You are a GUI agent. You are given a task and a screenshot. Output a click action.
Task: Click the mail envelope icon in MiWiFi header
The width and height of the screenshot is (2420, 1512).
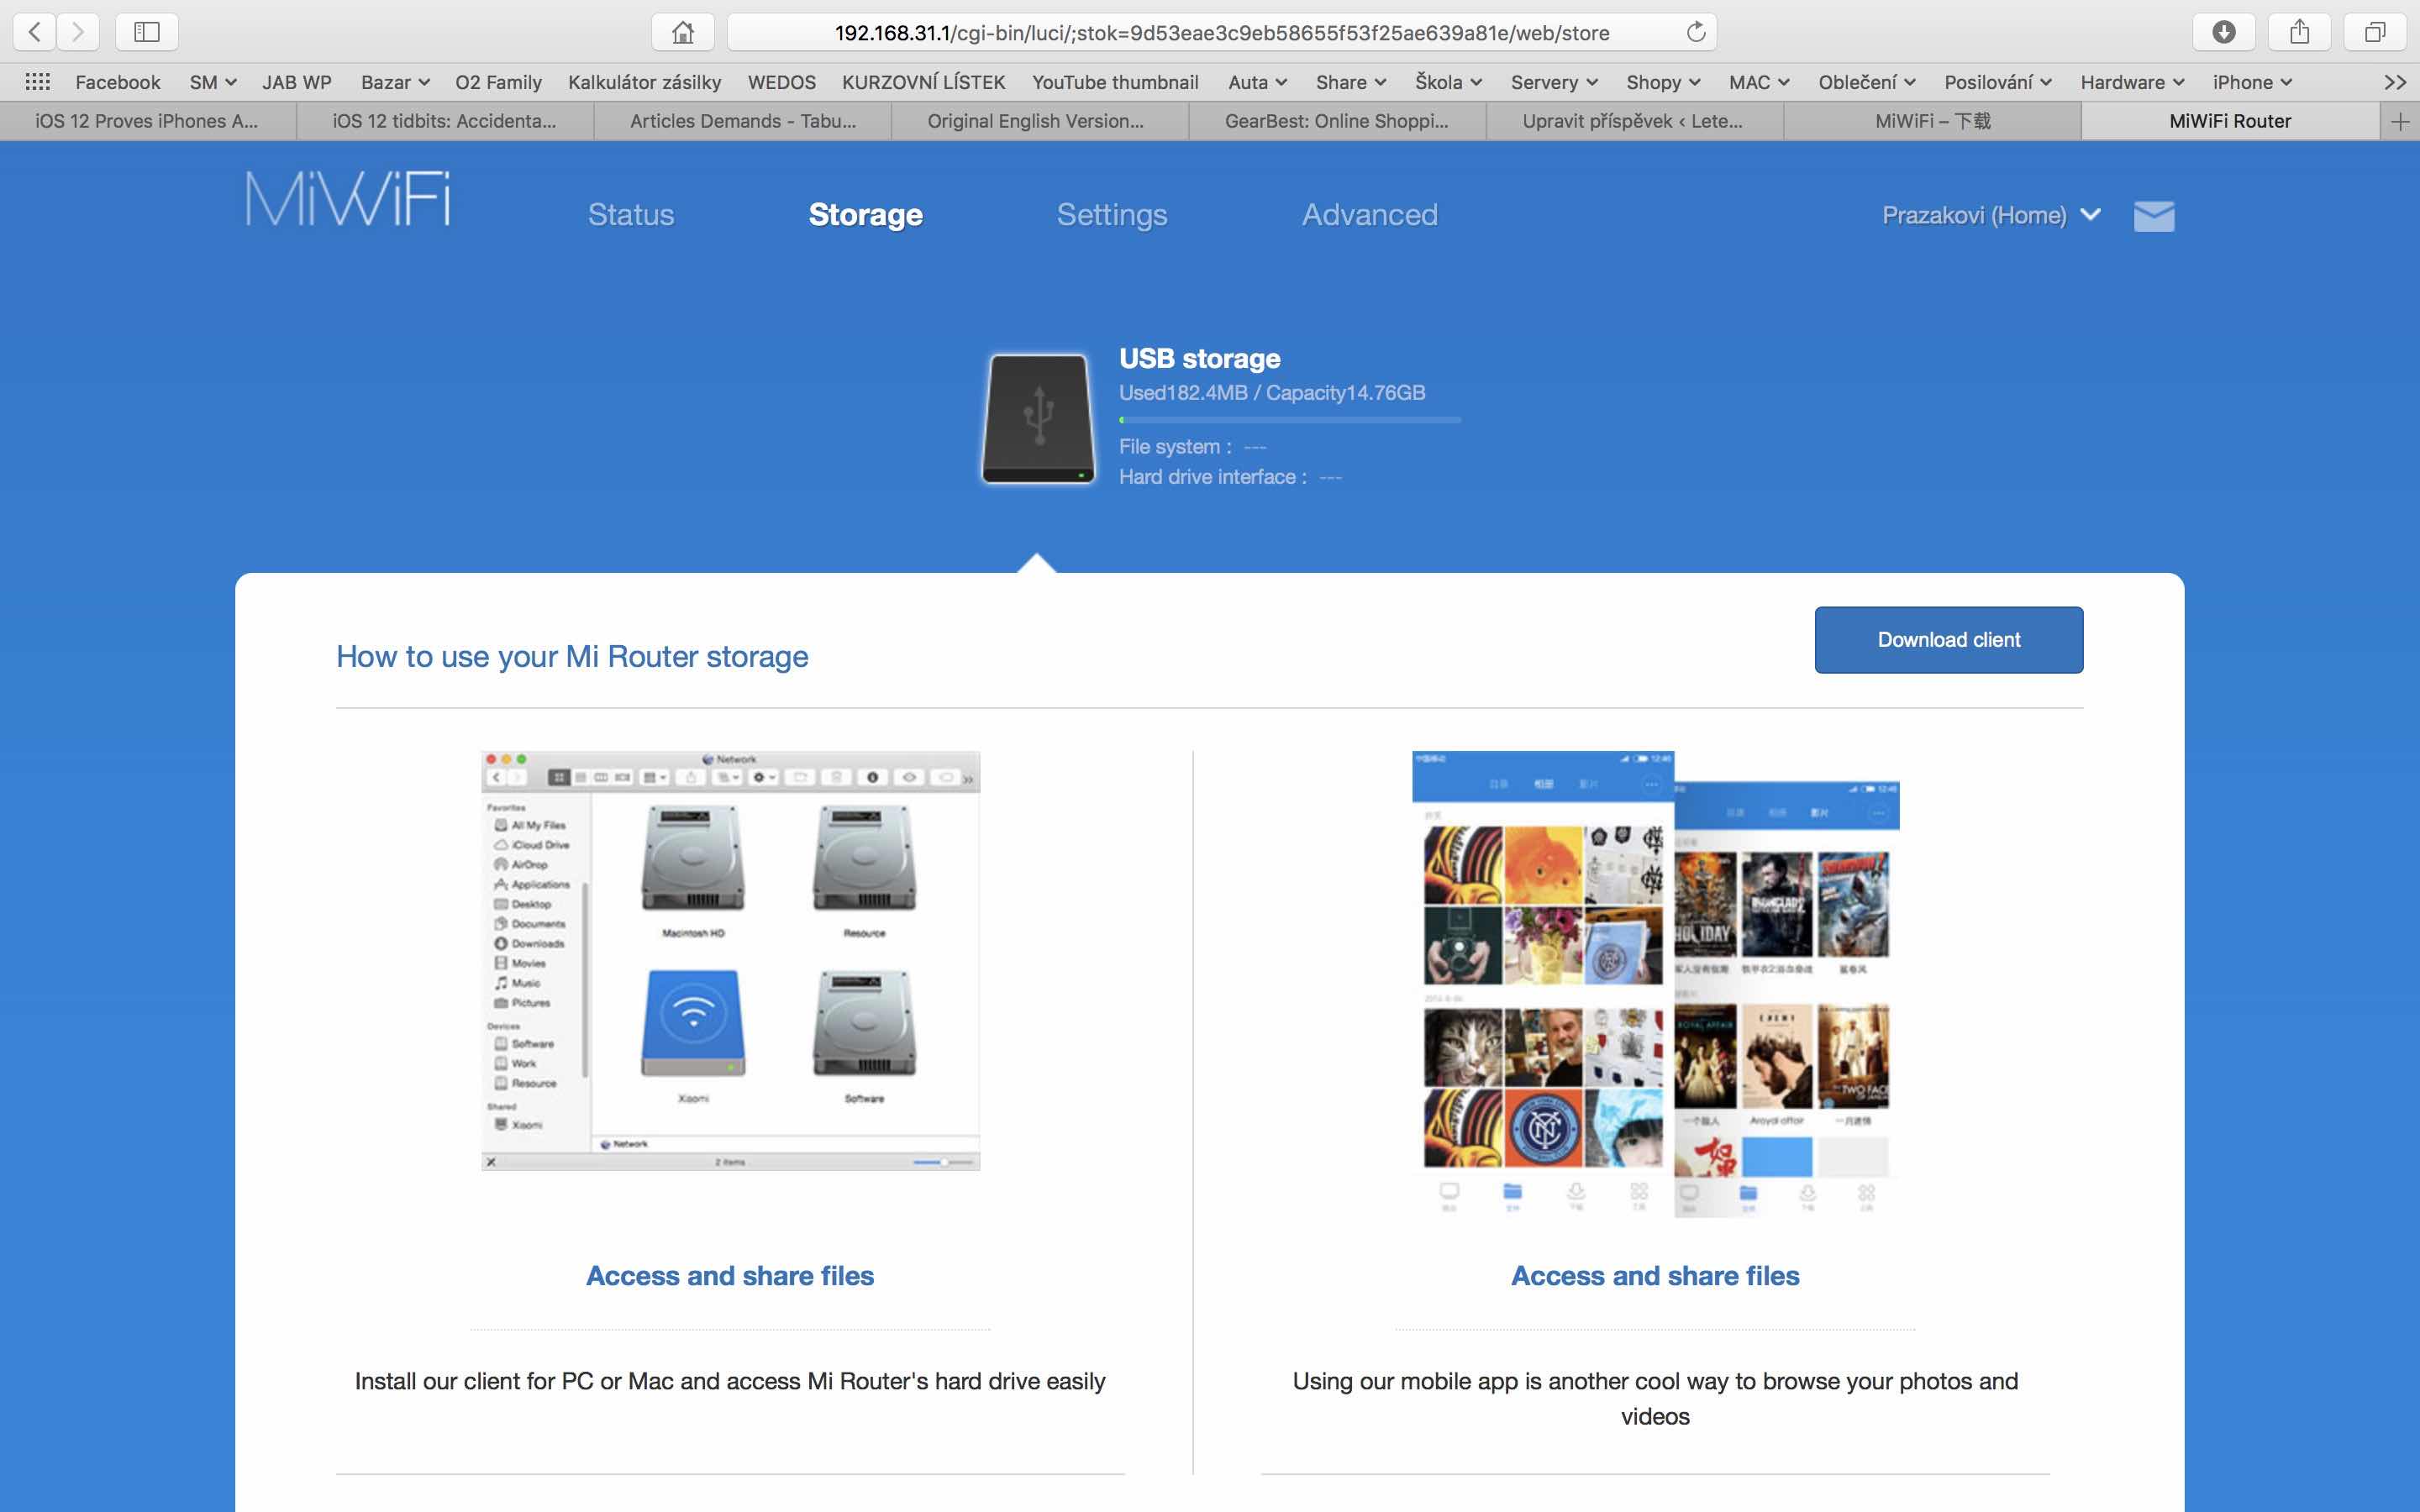click(x=2153, y=216)
